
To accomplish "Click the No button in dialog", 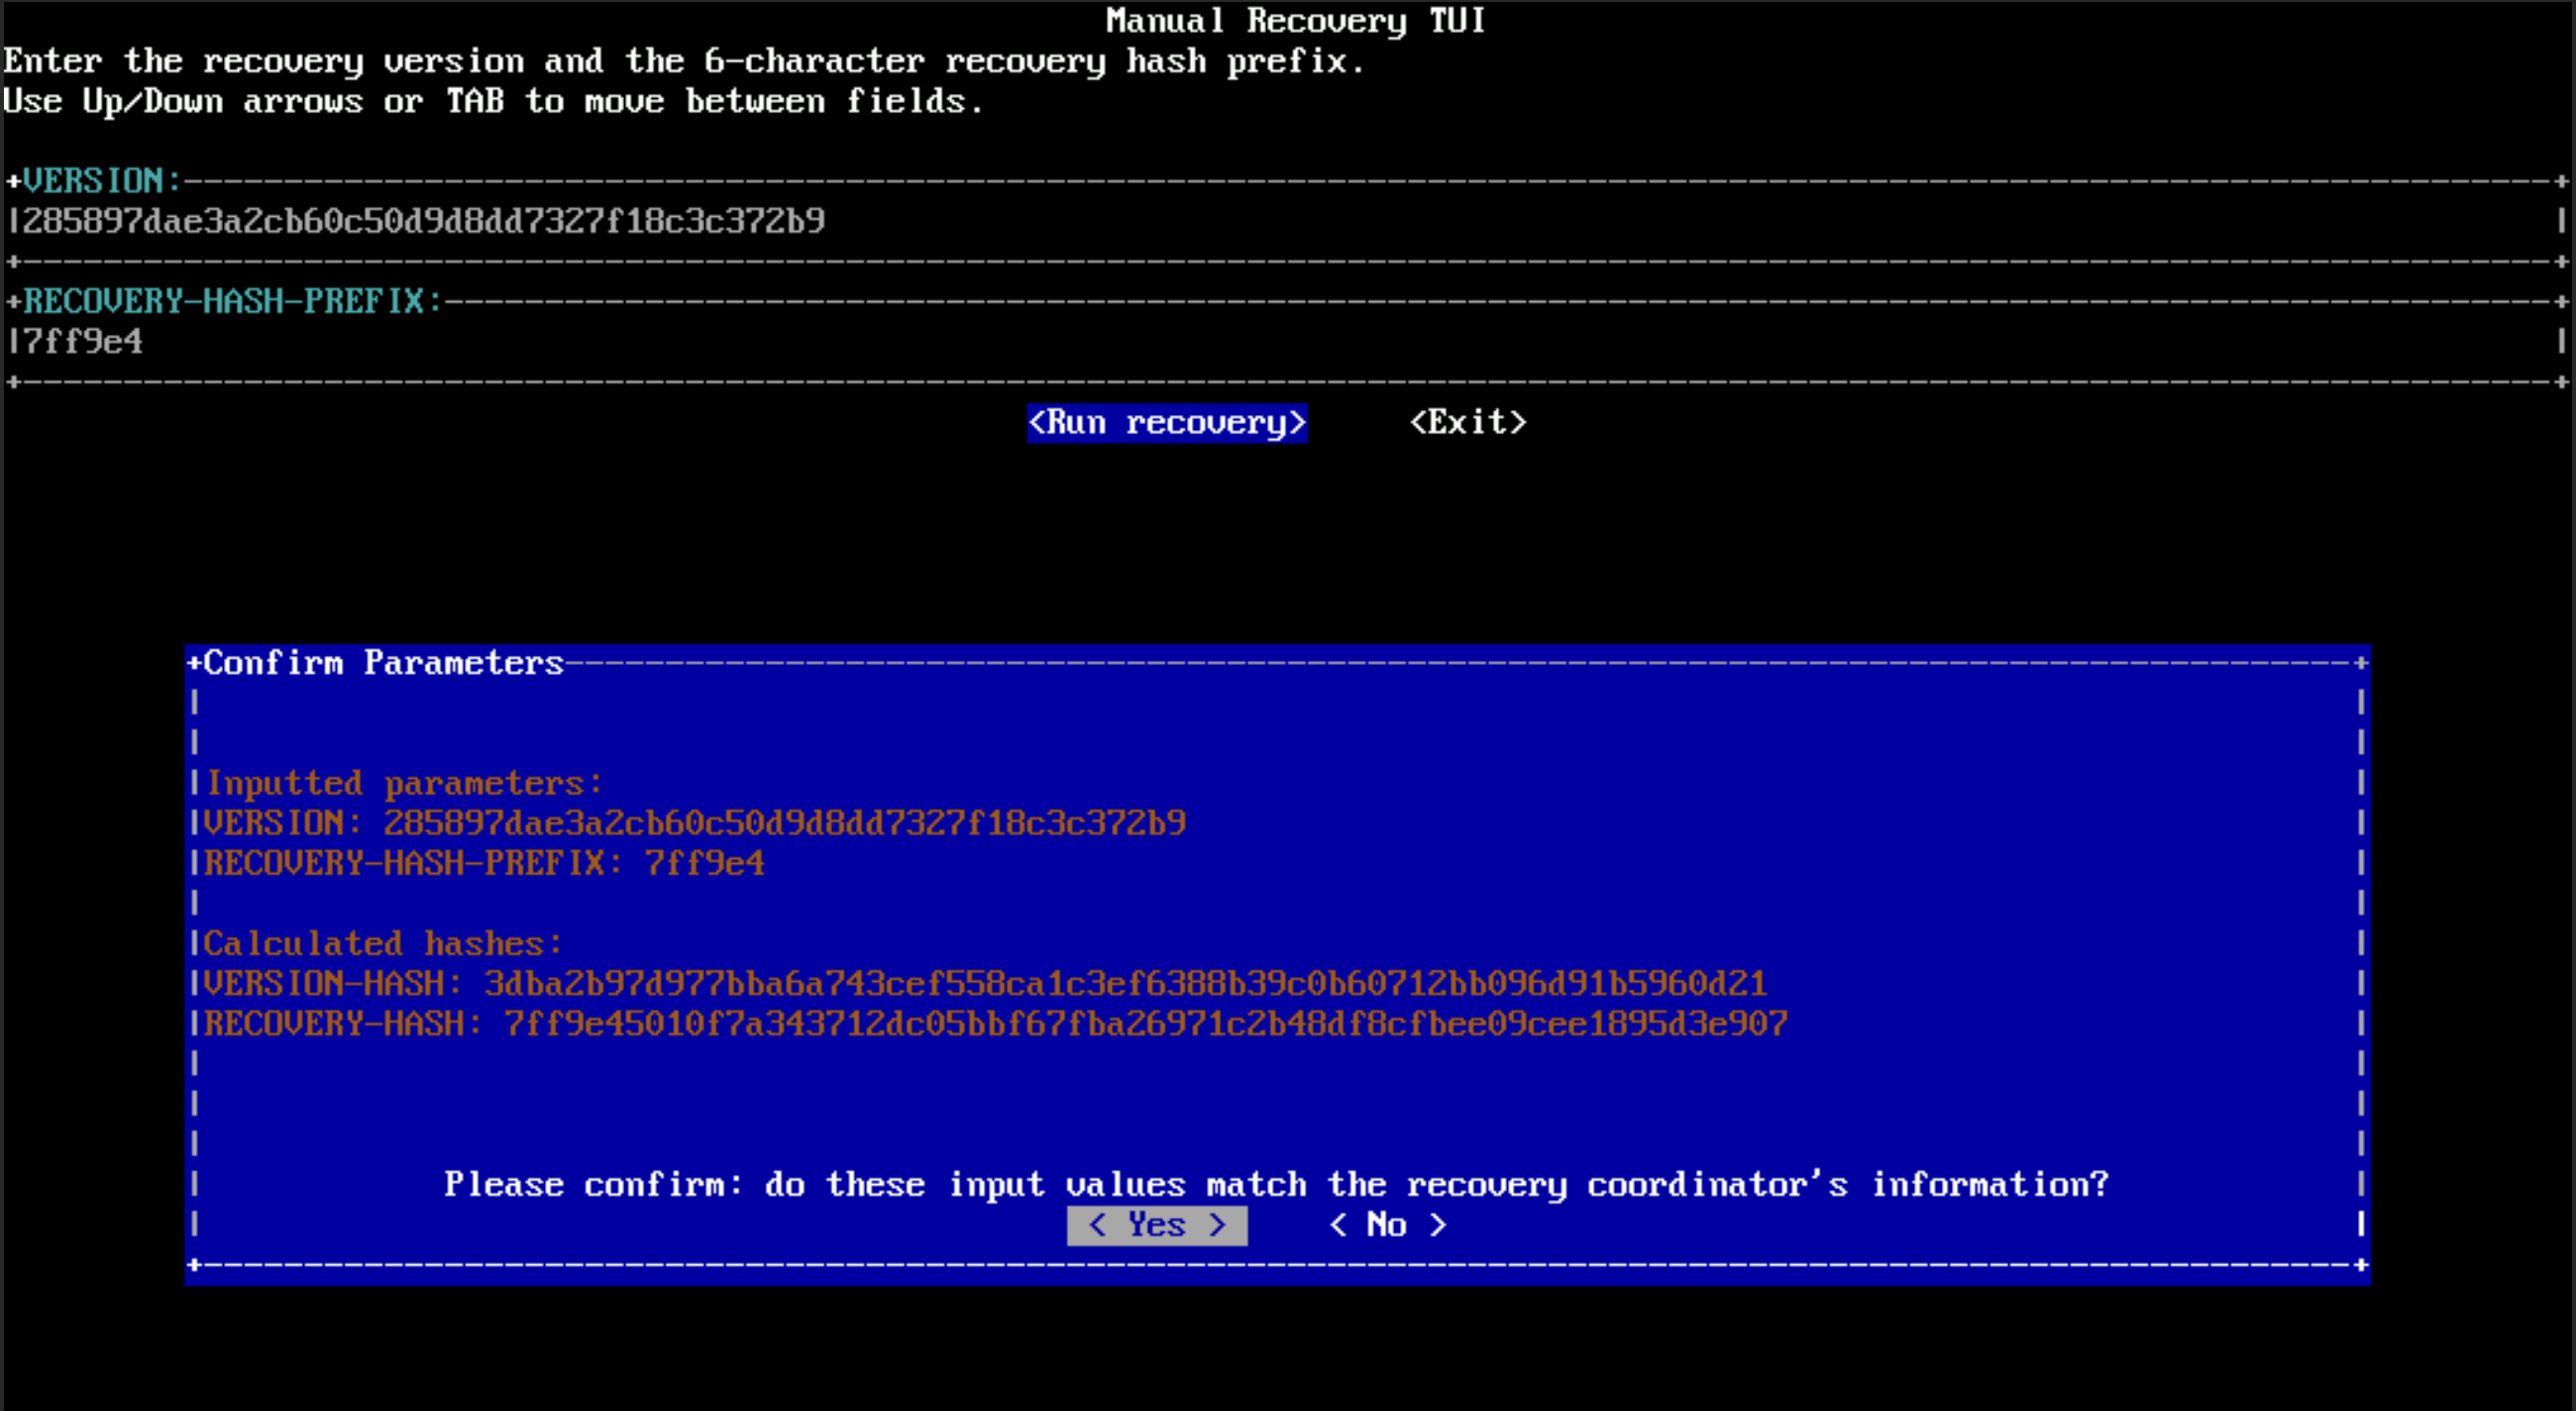I will tap(1387, 1225).
